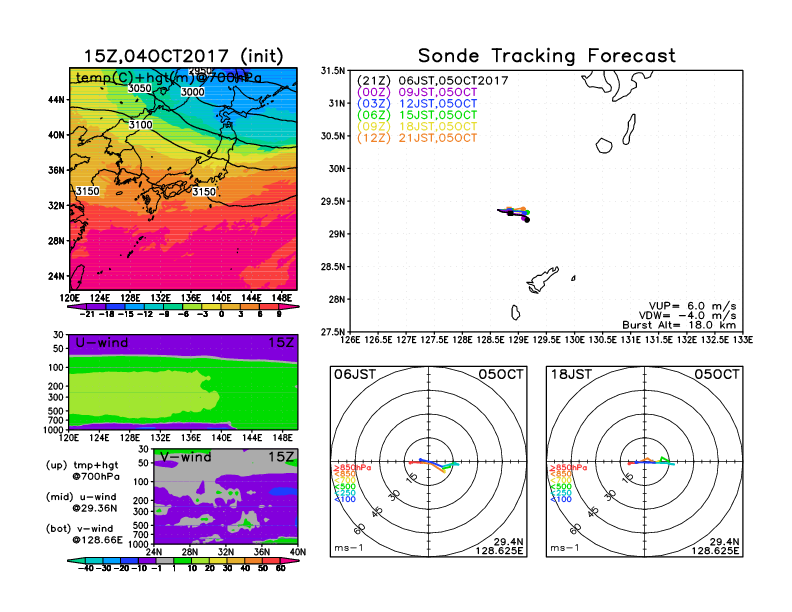
Task: Click the gray -1 to 1 swatch on the wind colorbar
Action: pyautogui.click(x=165, y=561)
